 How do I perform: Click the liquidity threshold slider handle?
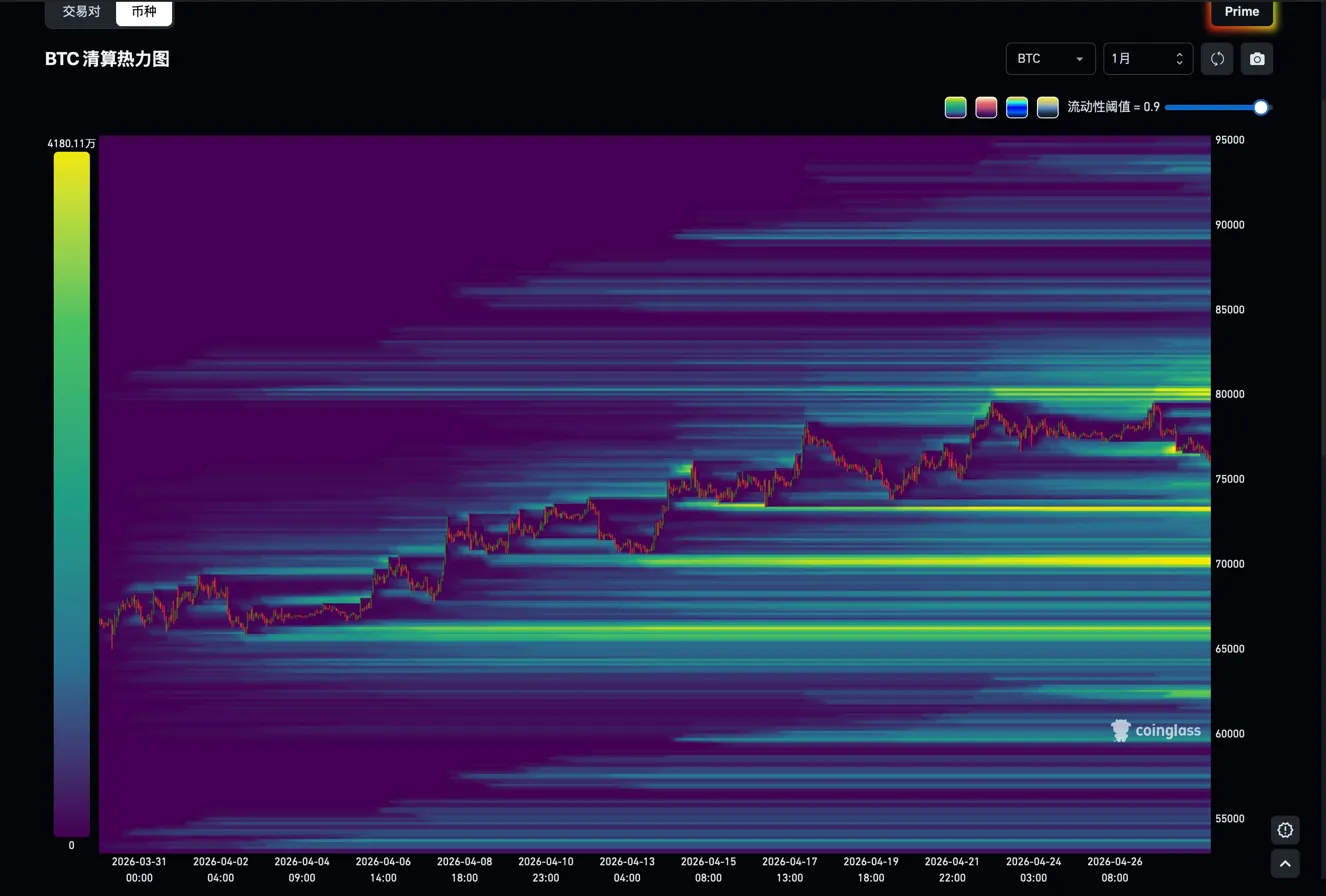[1262, 107]
